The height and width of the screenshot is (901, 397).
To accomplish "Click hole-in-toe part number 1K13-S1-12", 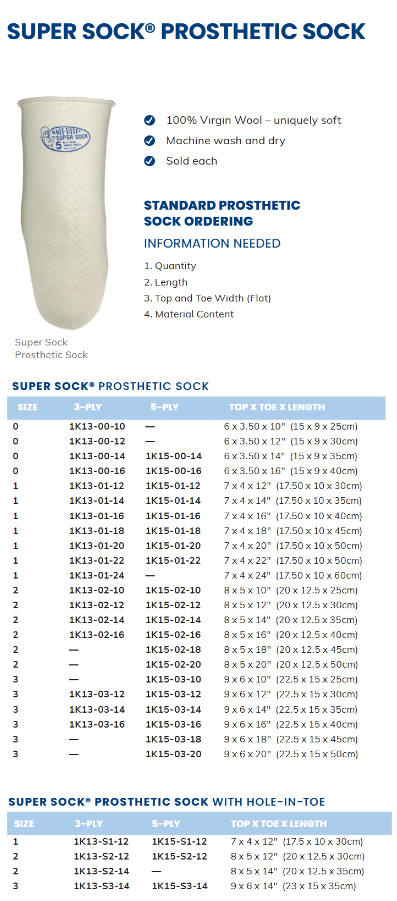I will pyautogui.click(x=101, y=842).
